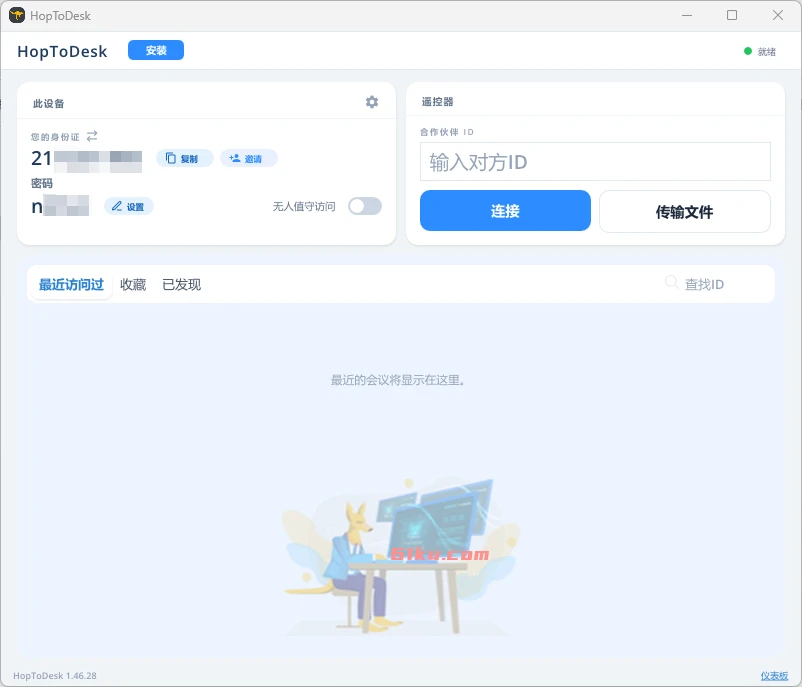Click the blue 安装 install button

(x=156, y=50)
